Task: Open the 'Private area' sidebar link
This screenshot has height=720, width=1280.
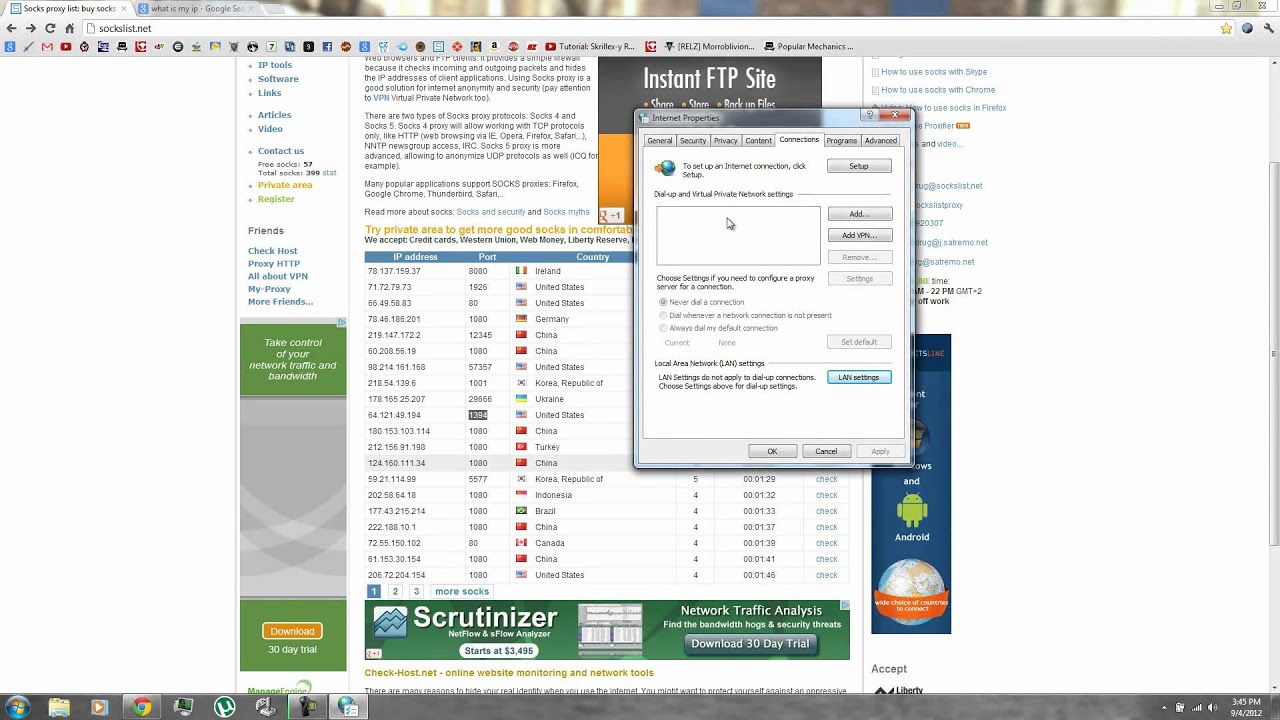Action: (285, 185)
